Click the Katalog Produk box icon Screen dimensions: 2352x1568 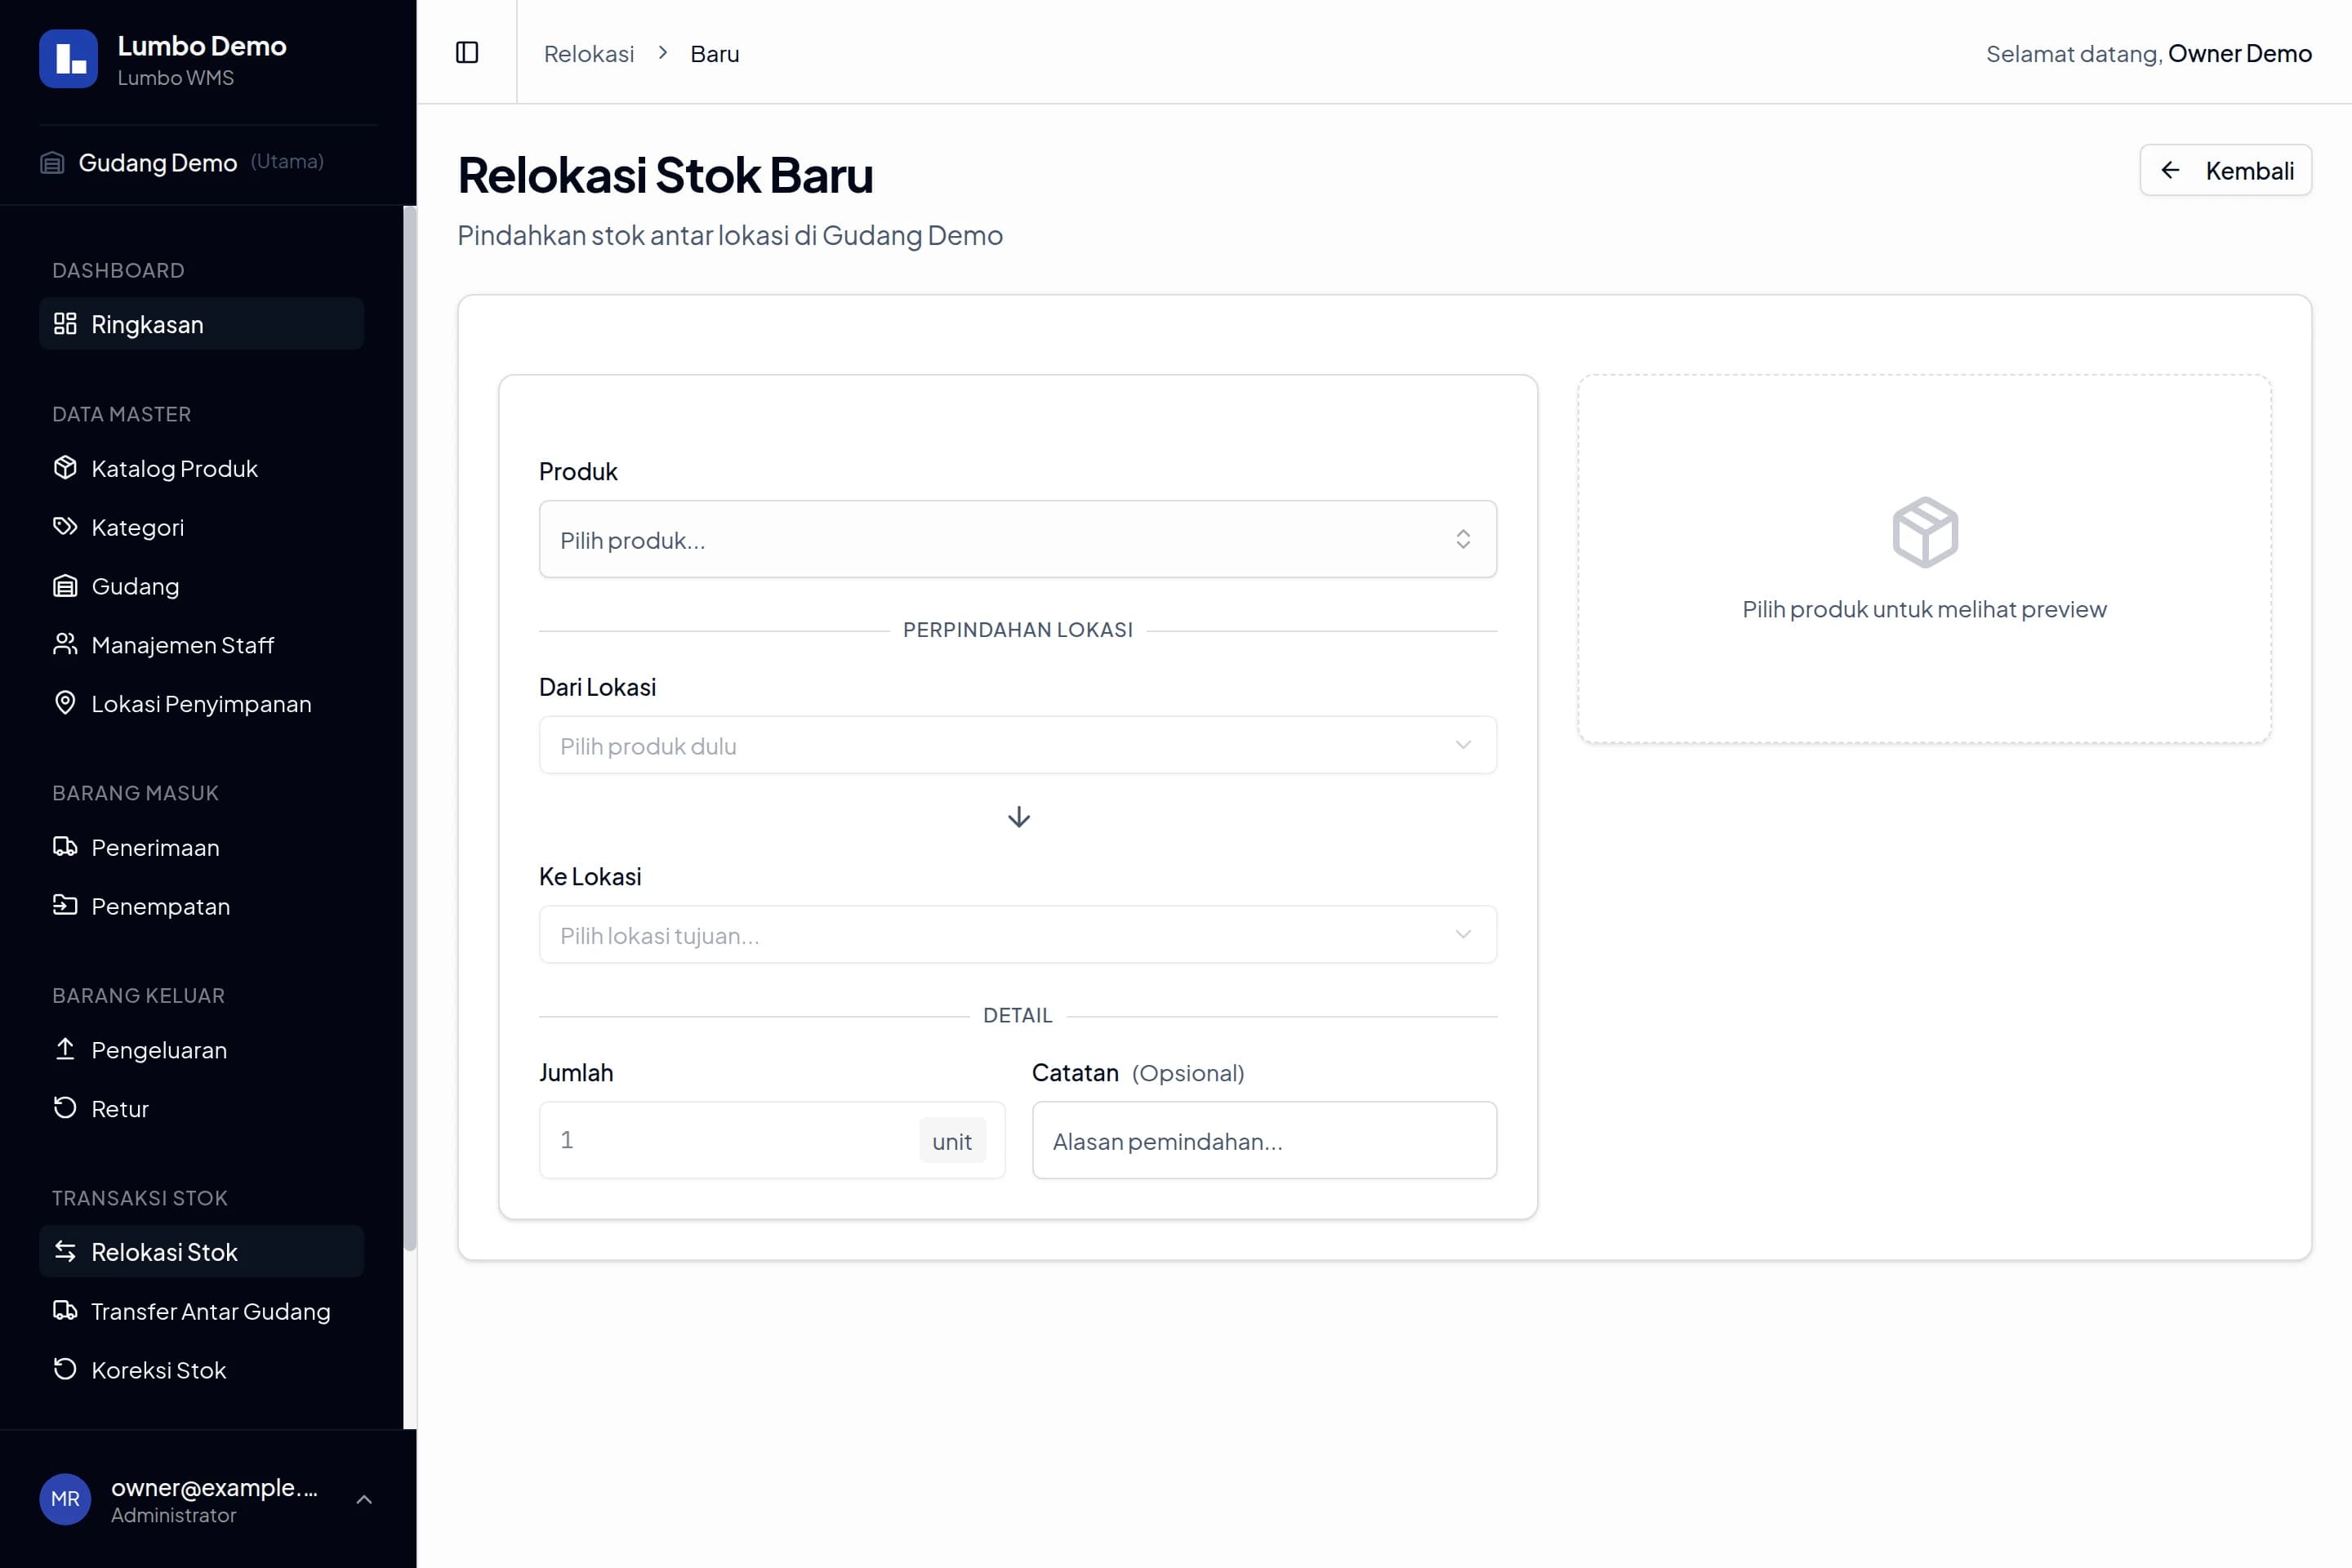point(65,468)
